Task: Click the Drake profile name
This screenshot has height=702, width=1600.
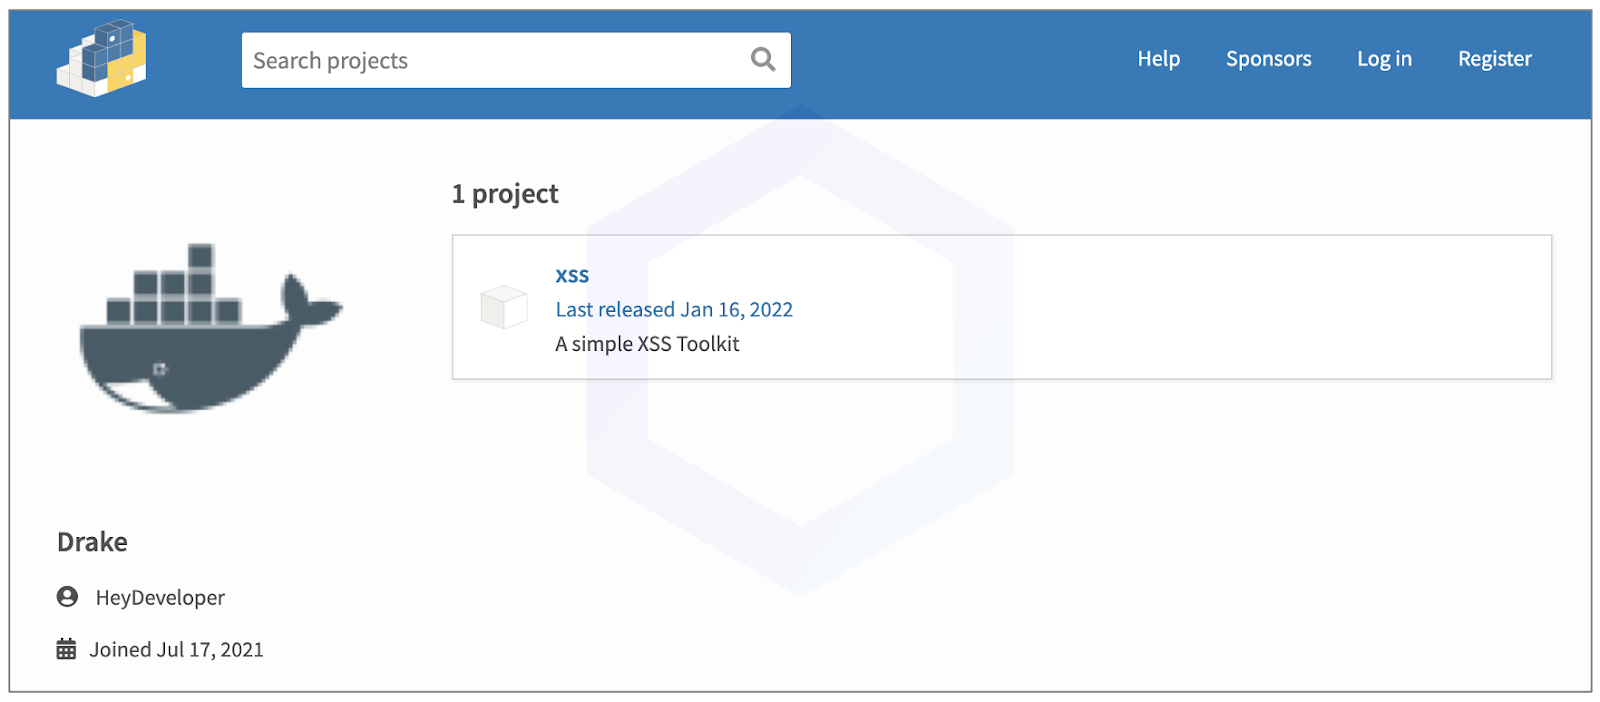Action: [91, 542]
